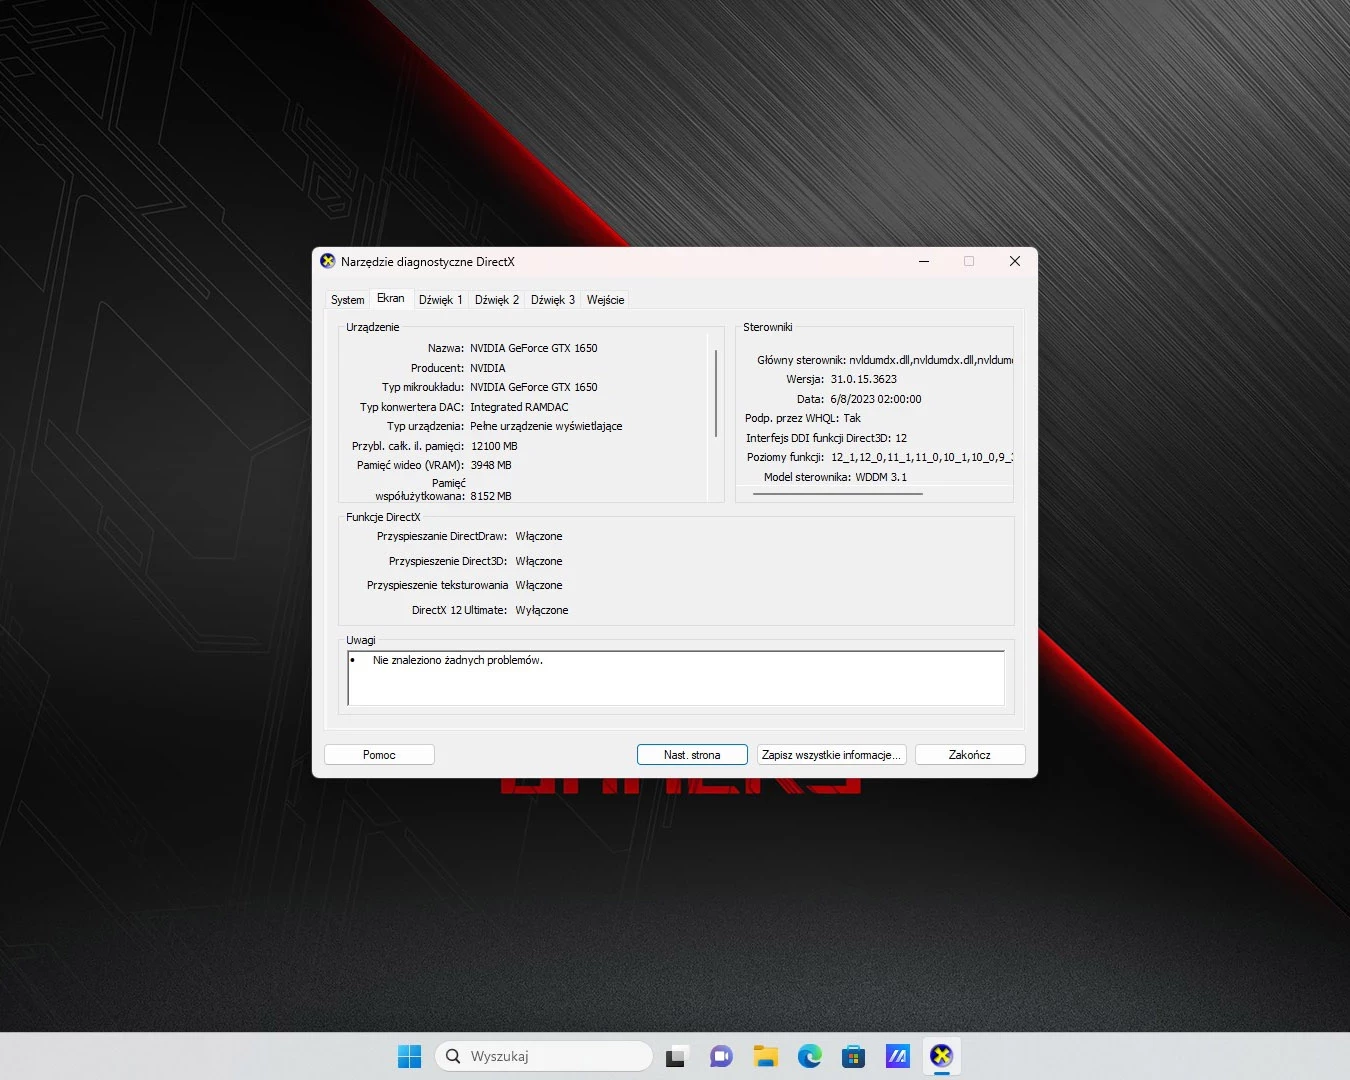Click the DirectX diagnostic taskbar icon

click(x=941, y=1056)
